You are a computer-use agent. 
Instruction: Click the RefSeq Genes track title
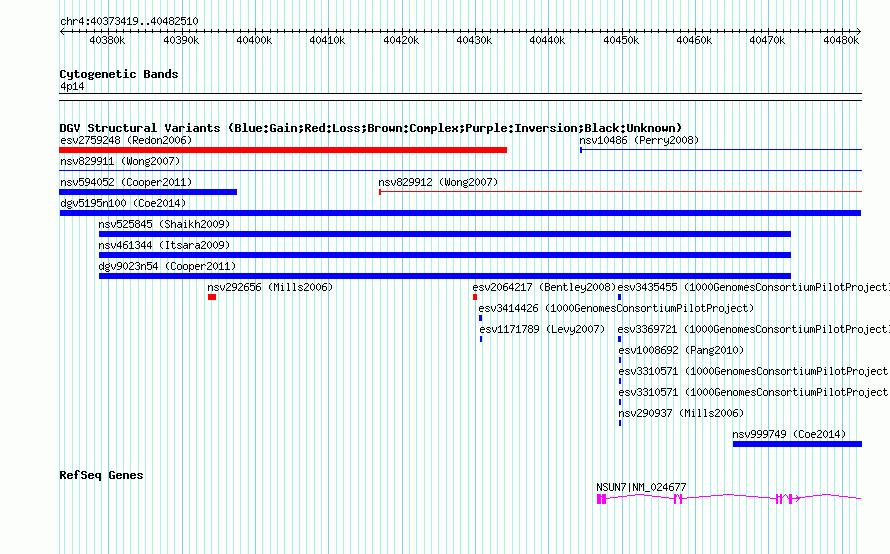[x=101, y=475]
